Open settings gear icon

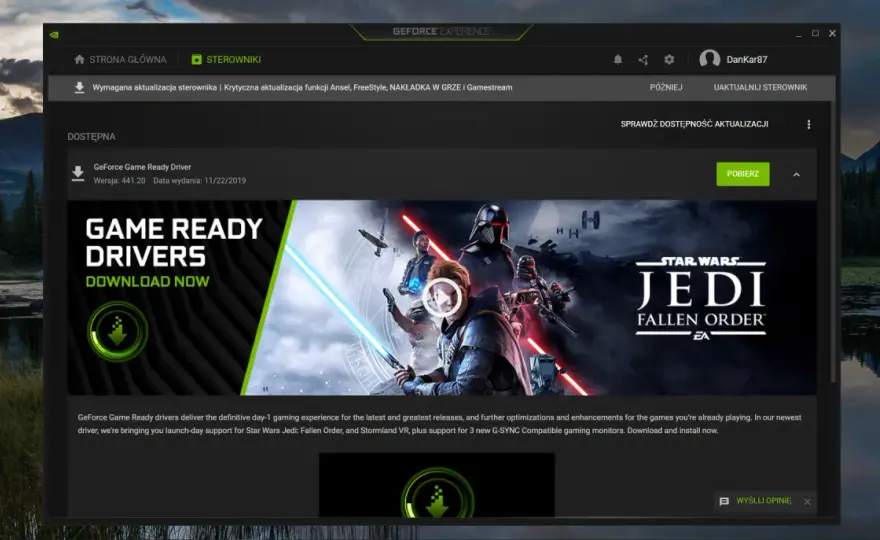[669, 60]
